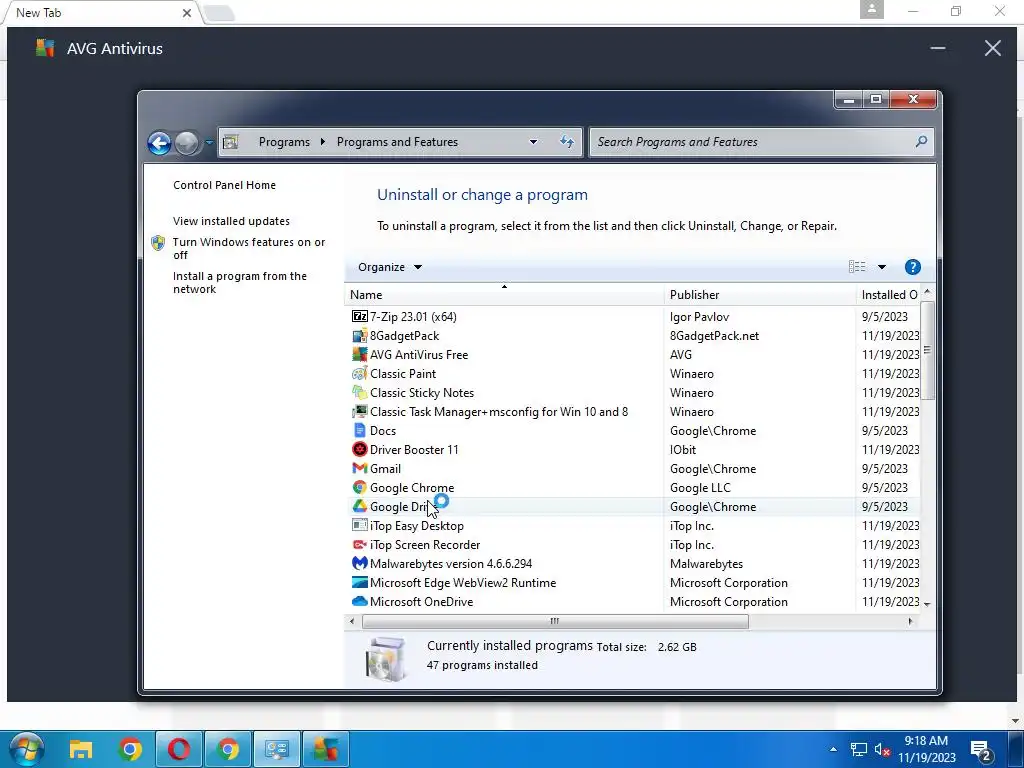This screenshot has height=768, width=1024.
Task: Click the Classic Task Manager icon
Action: coord(359,411)
